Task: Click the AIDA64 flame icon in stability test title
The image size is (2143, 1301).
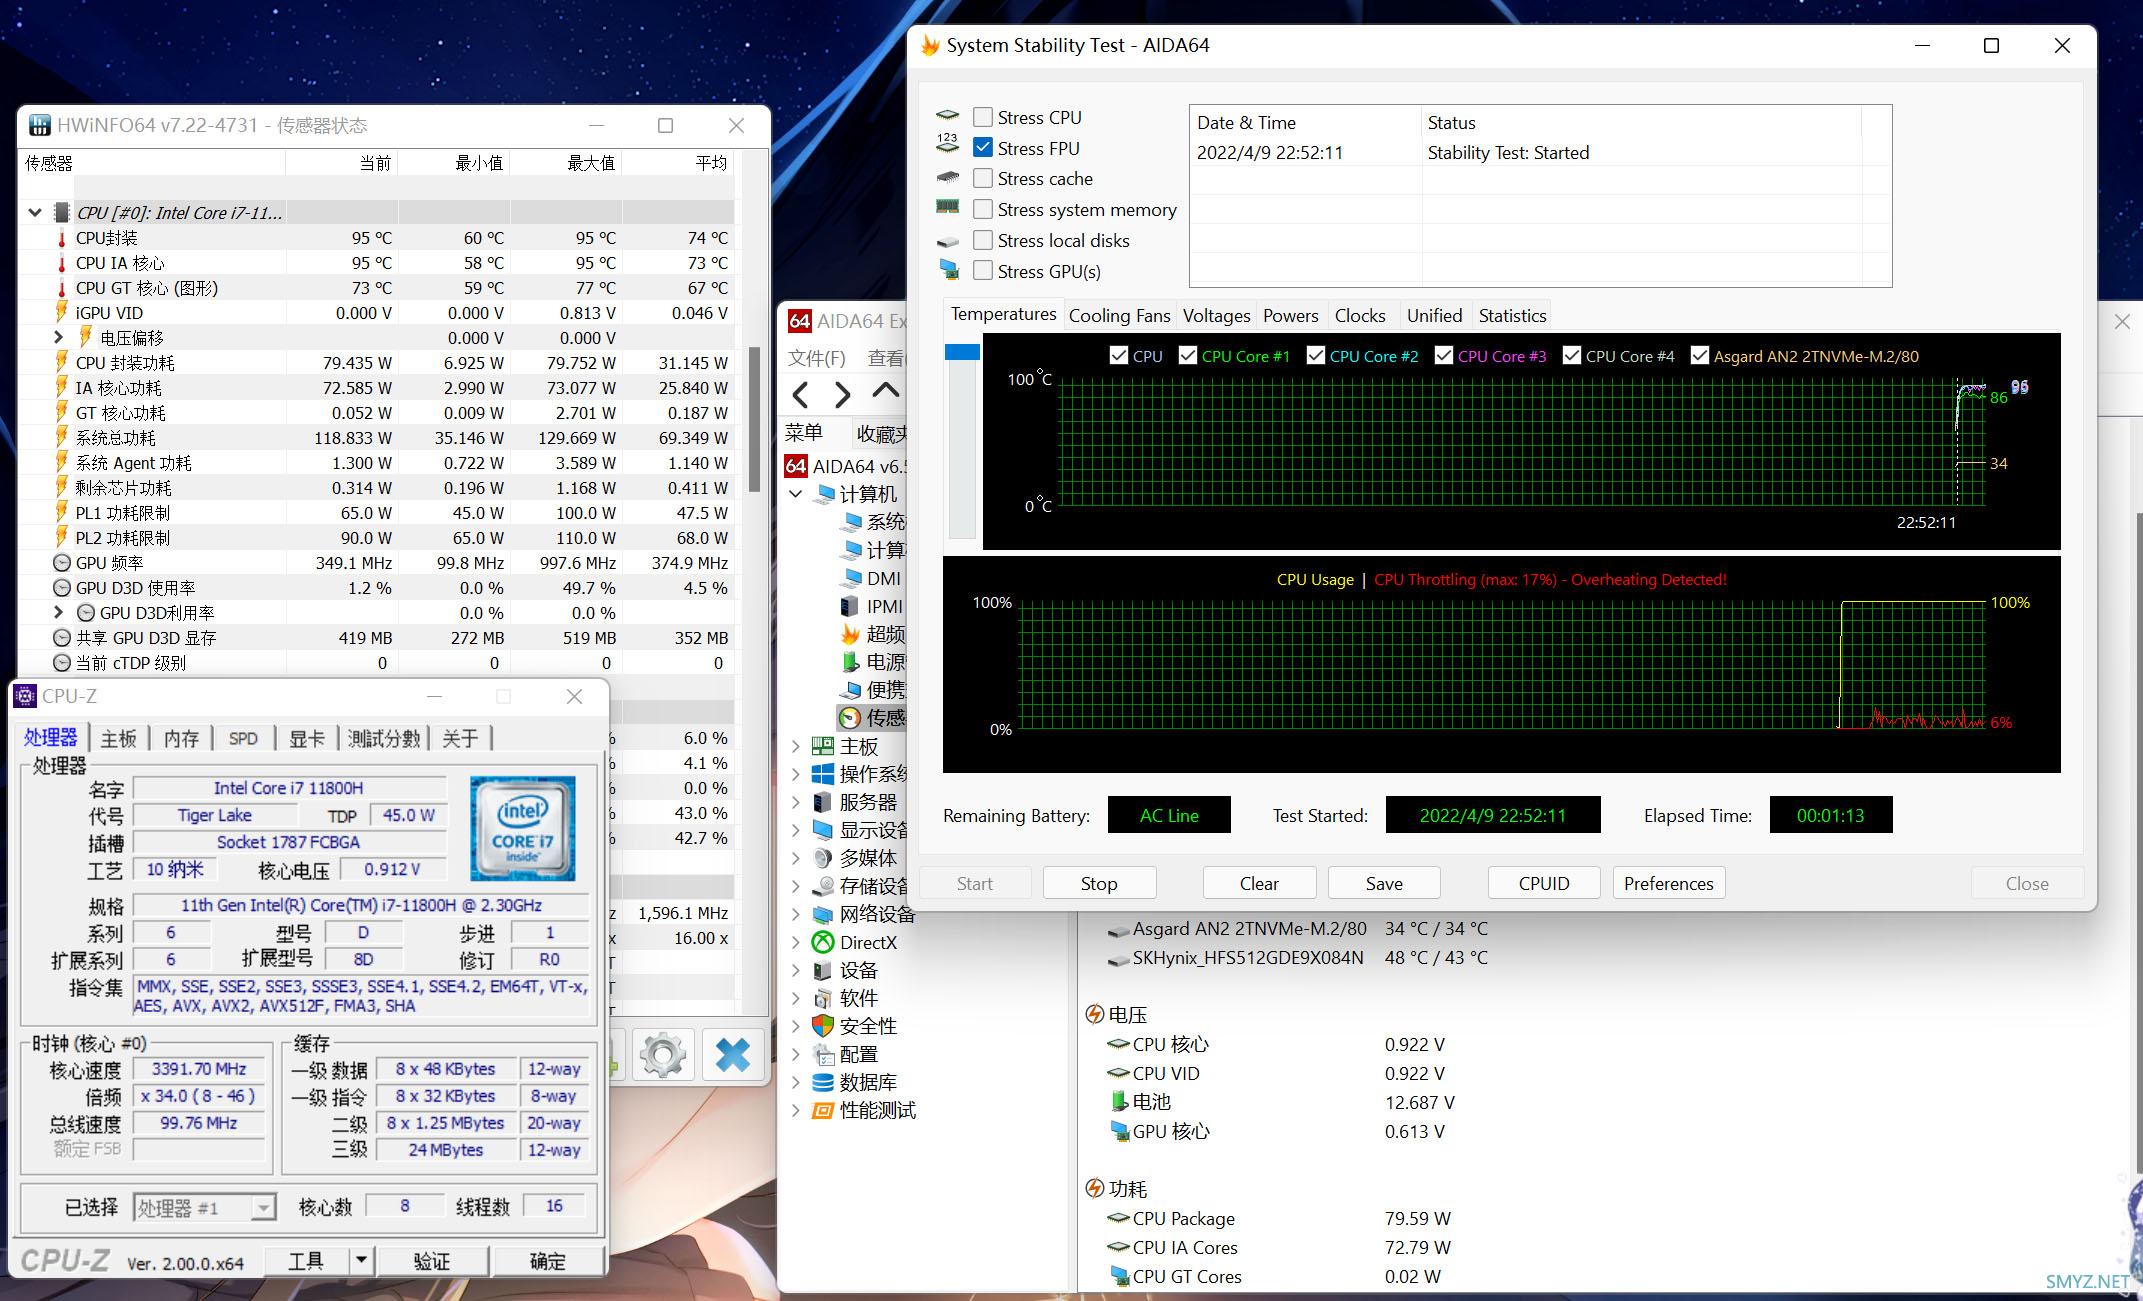Action: click(x=930, y=45)
